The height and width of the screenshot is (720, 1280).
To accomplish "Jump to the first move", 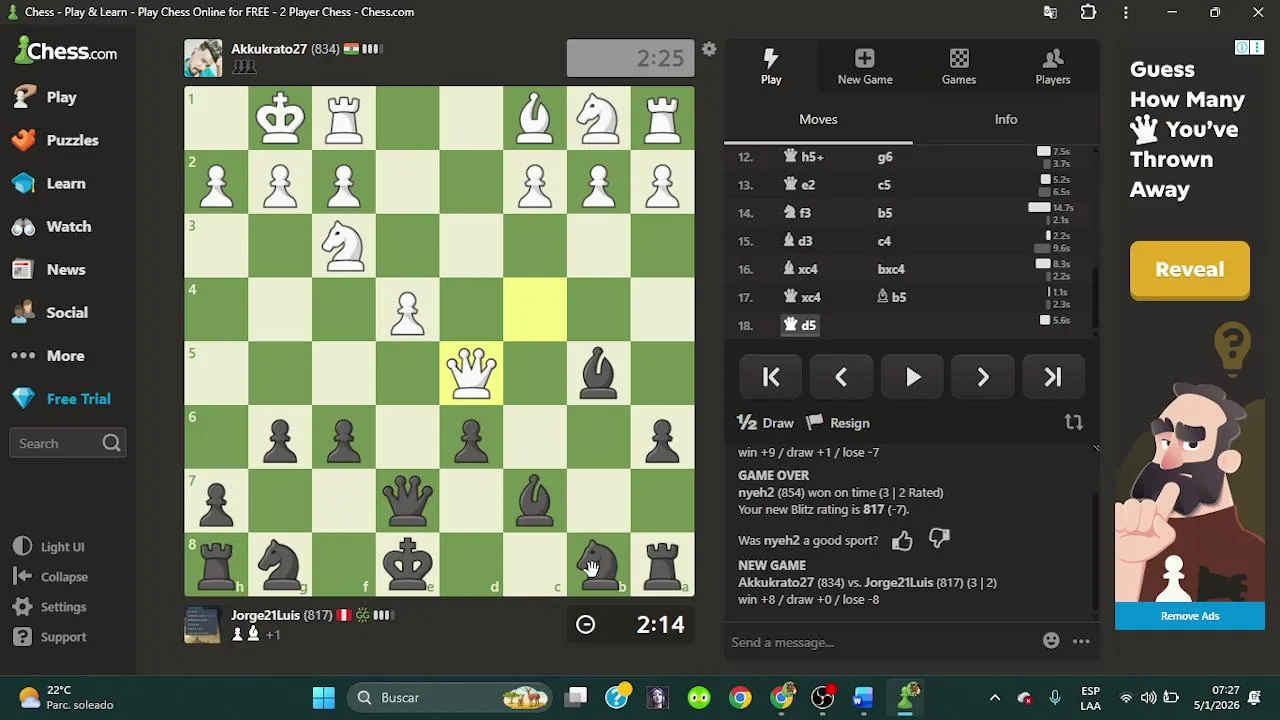I will (x=771, y=377).
